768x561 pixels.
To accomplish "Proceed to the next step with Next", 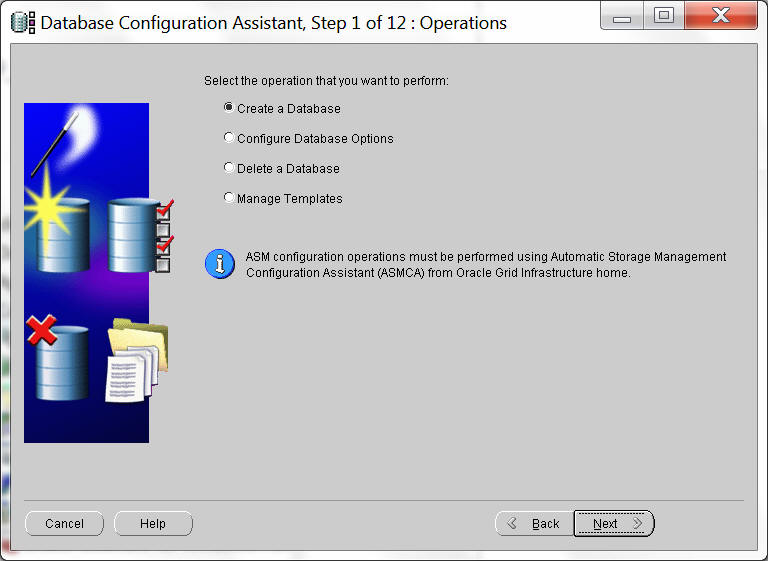I will click(613, 524).
